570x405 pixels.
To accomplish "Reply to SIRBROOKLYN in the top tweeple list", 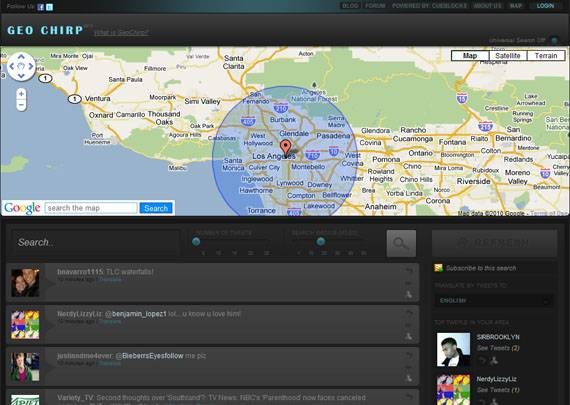I will [x=482, y=361].
